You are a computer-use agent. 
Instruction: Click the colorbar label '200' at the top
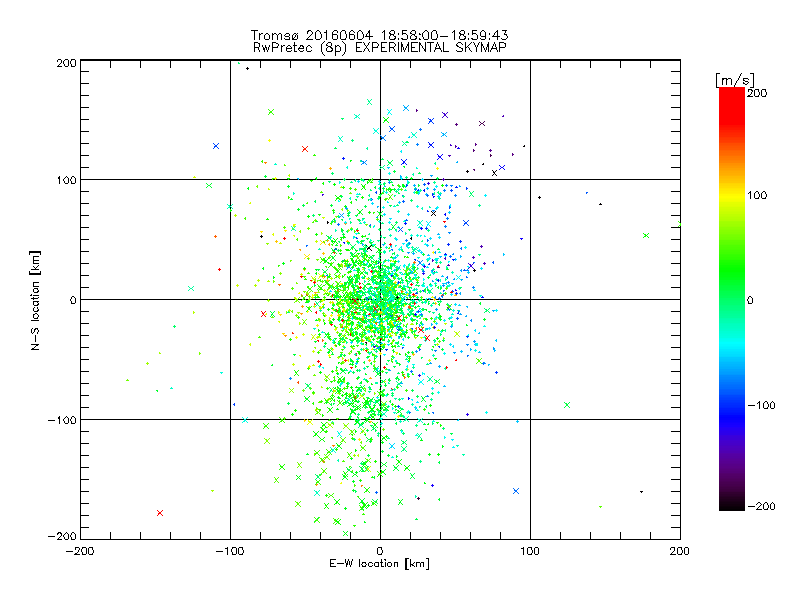(x=757, y=93)
